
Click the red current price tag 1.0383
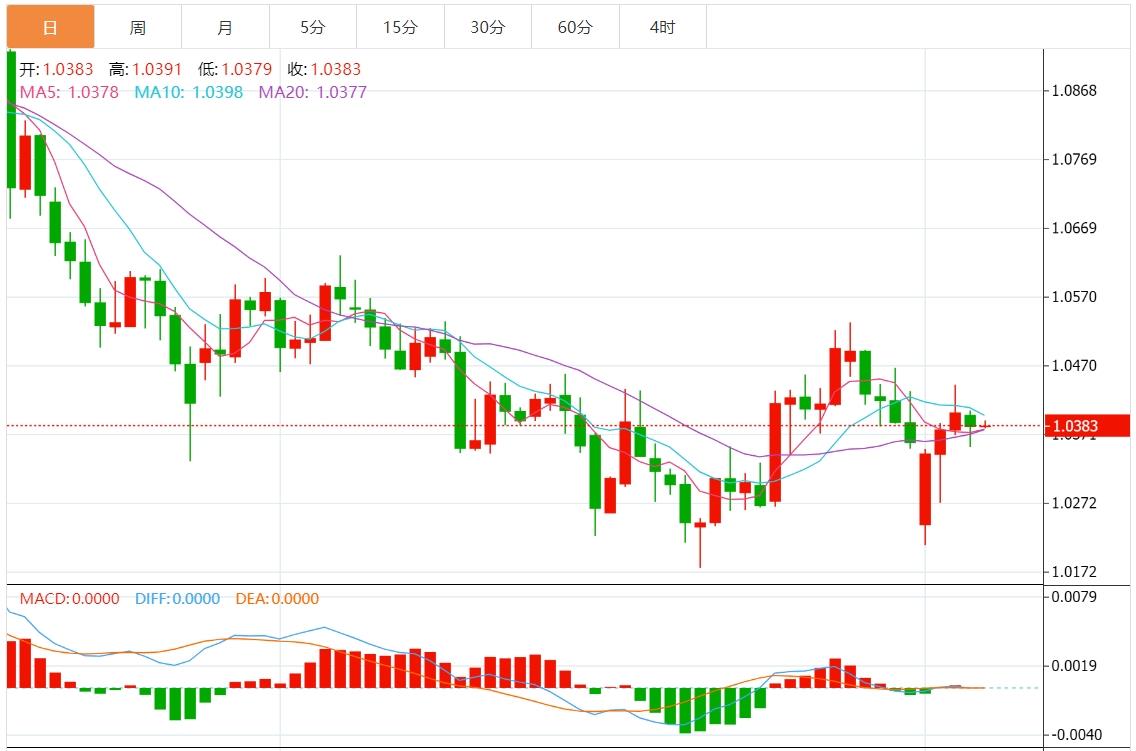[x=1087, y=426]
